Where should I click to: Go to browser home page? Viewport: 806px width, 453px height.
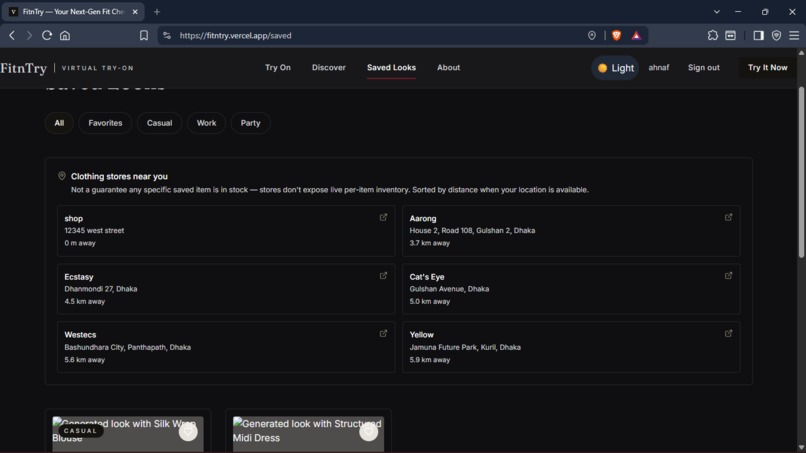[x=65, y=35]
